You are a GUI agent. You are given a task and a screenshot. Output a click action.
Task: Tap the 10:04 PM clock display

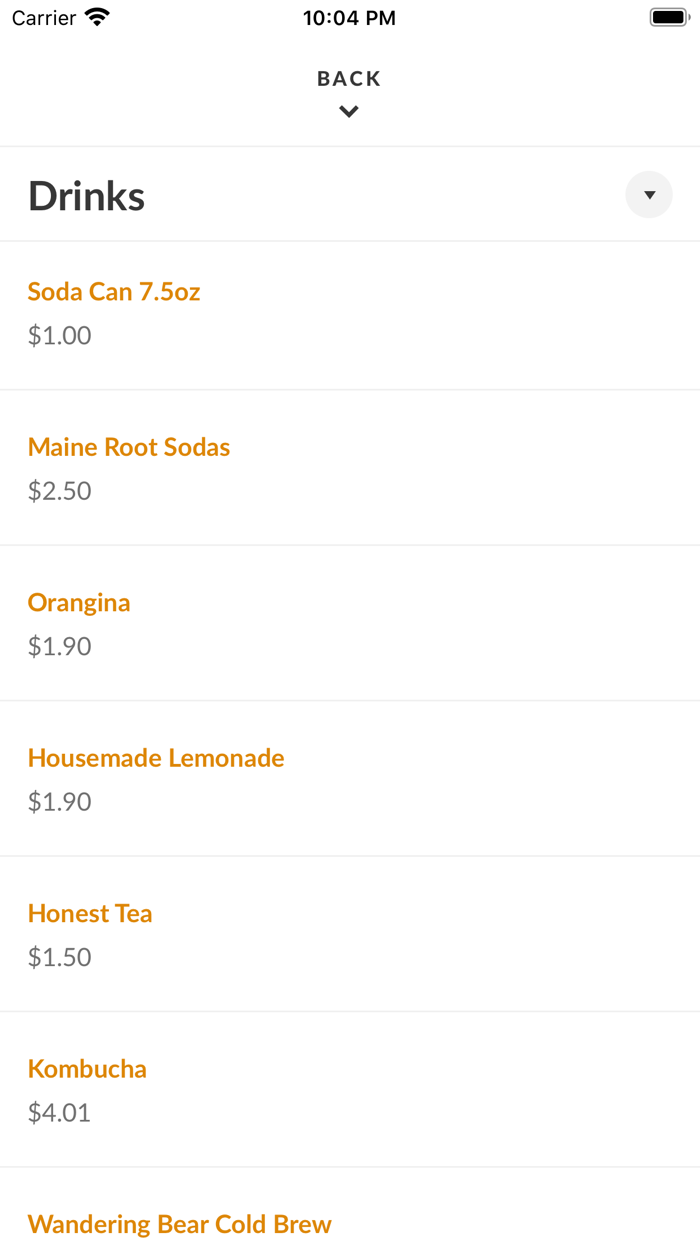pyautogui.click(x=349, y=16)
